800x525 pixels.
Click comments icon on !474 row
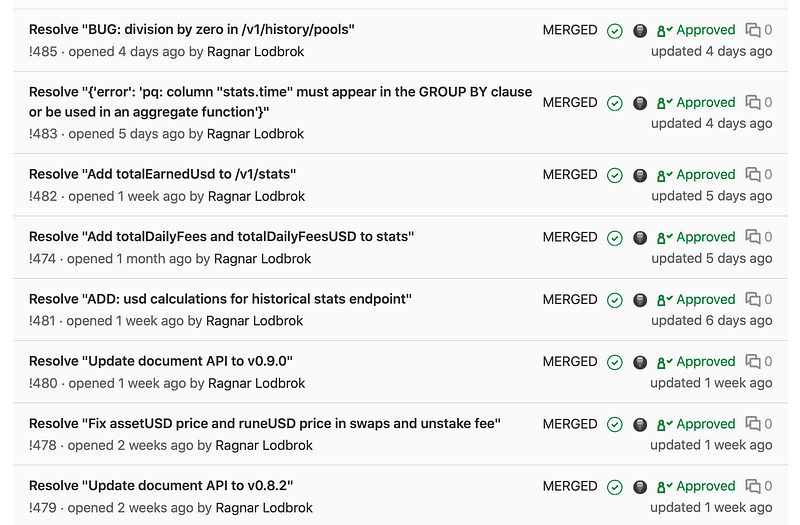[753, 237]
